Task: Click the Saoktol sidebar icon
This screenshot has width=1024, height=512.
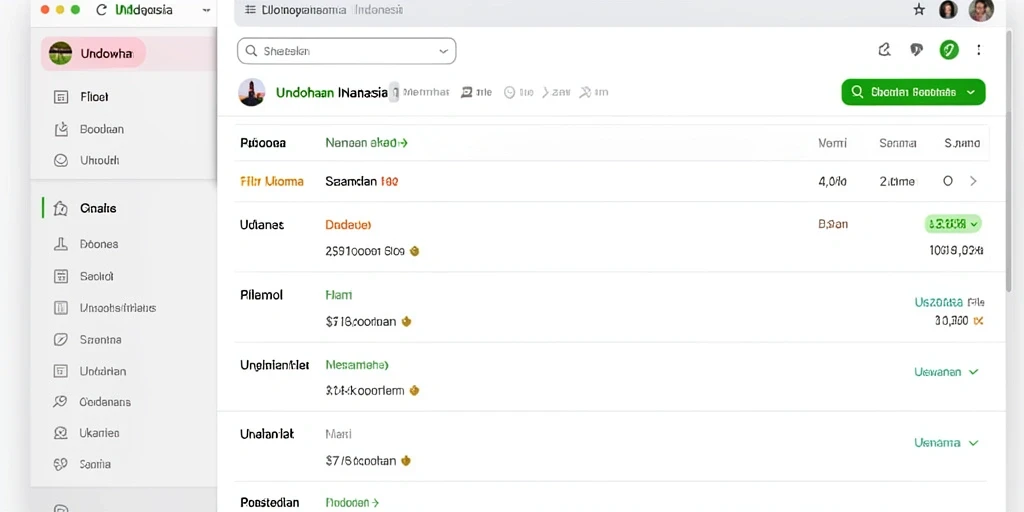Action: [61, 276]
